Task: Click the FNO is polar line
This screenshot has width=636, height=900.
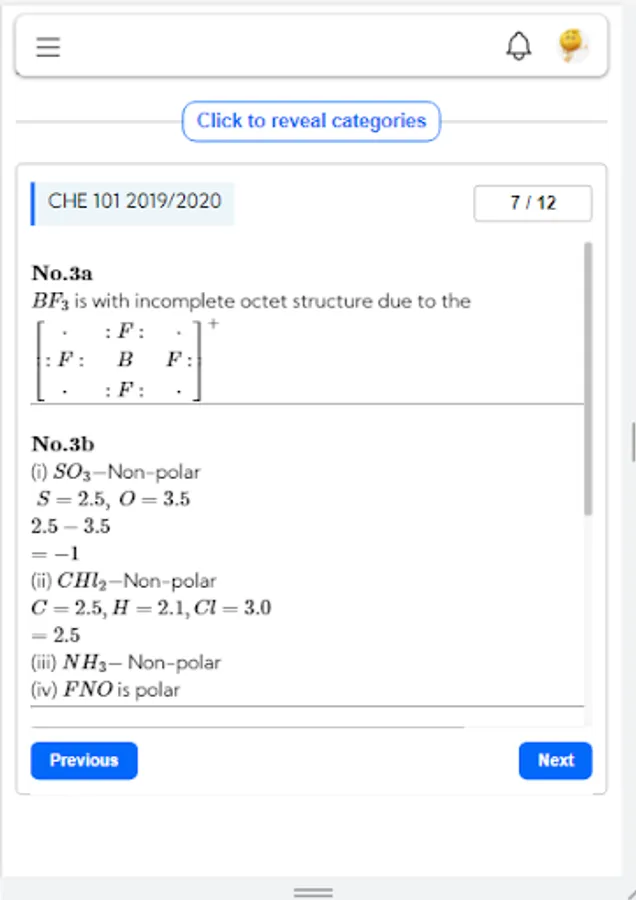Action: [x=106, y=690]
